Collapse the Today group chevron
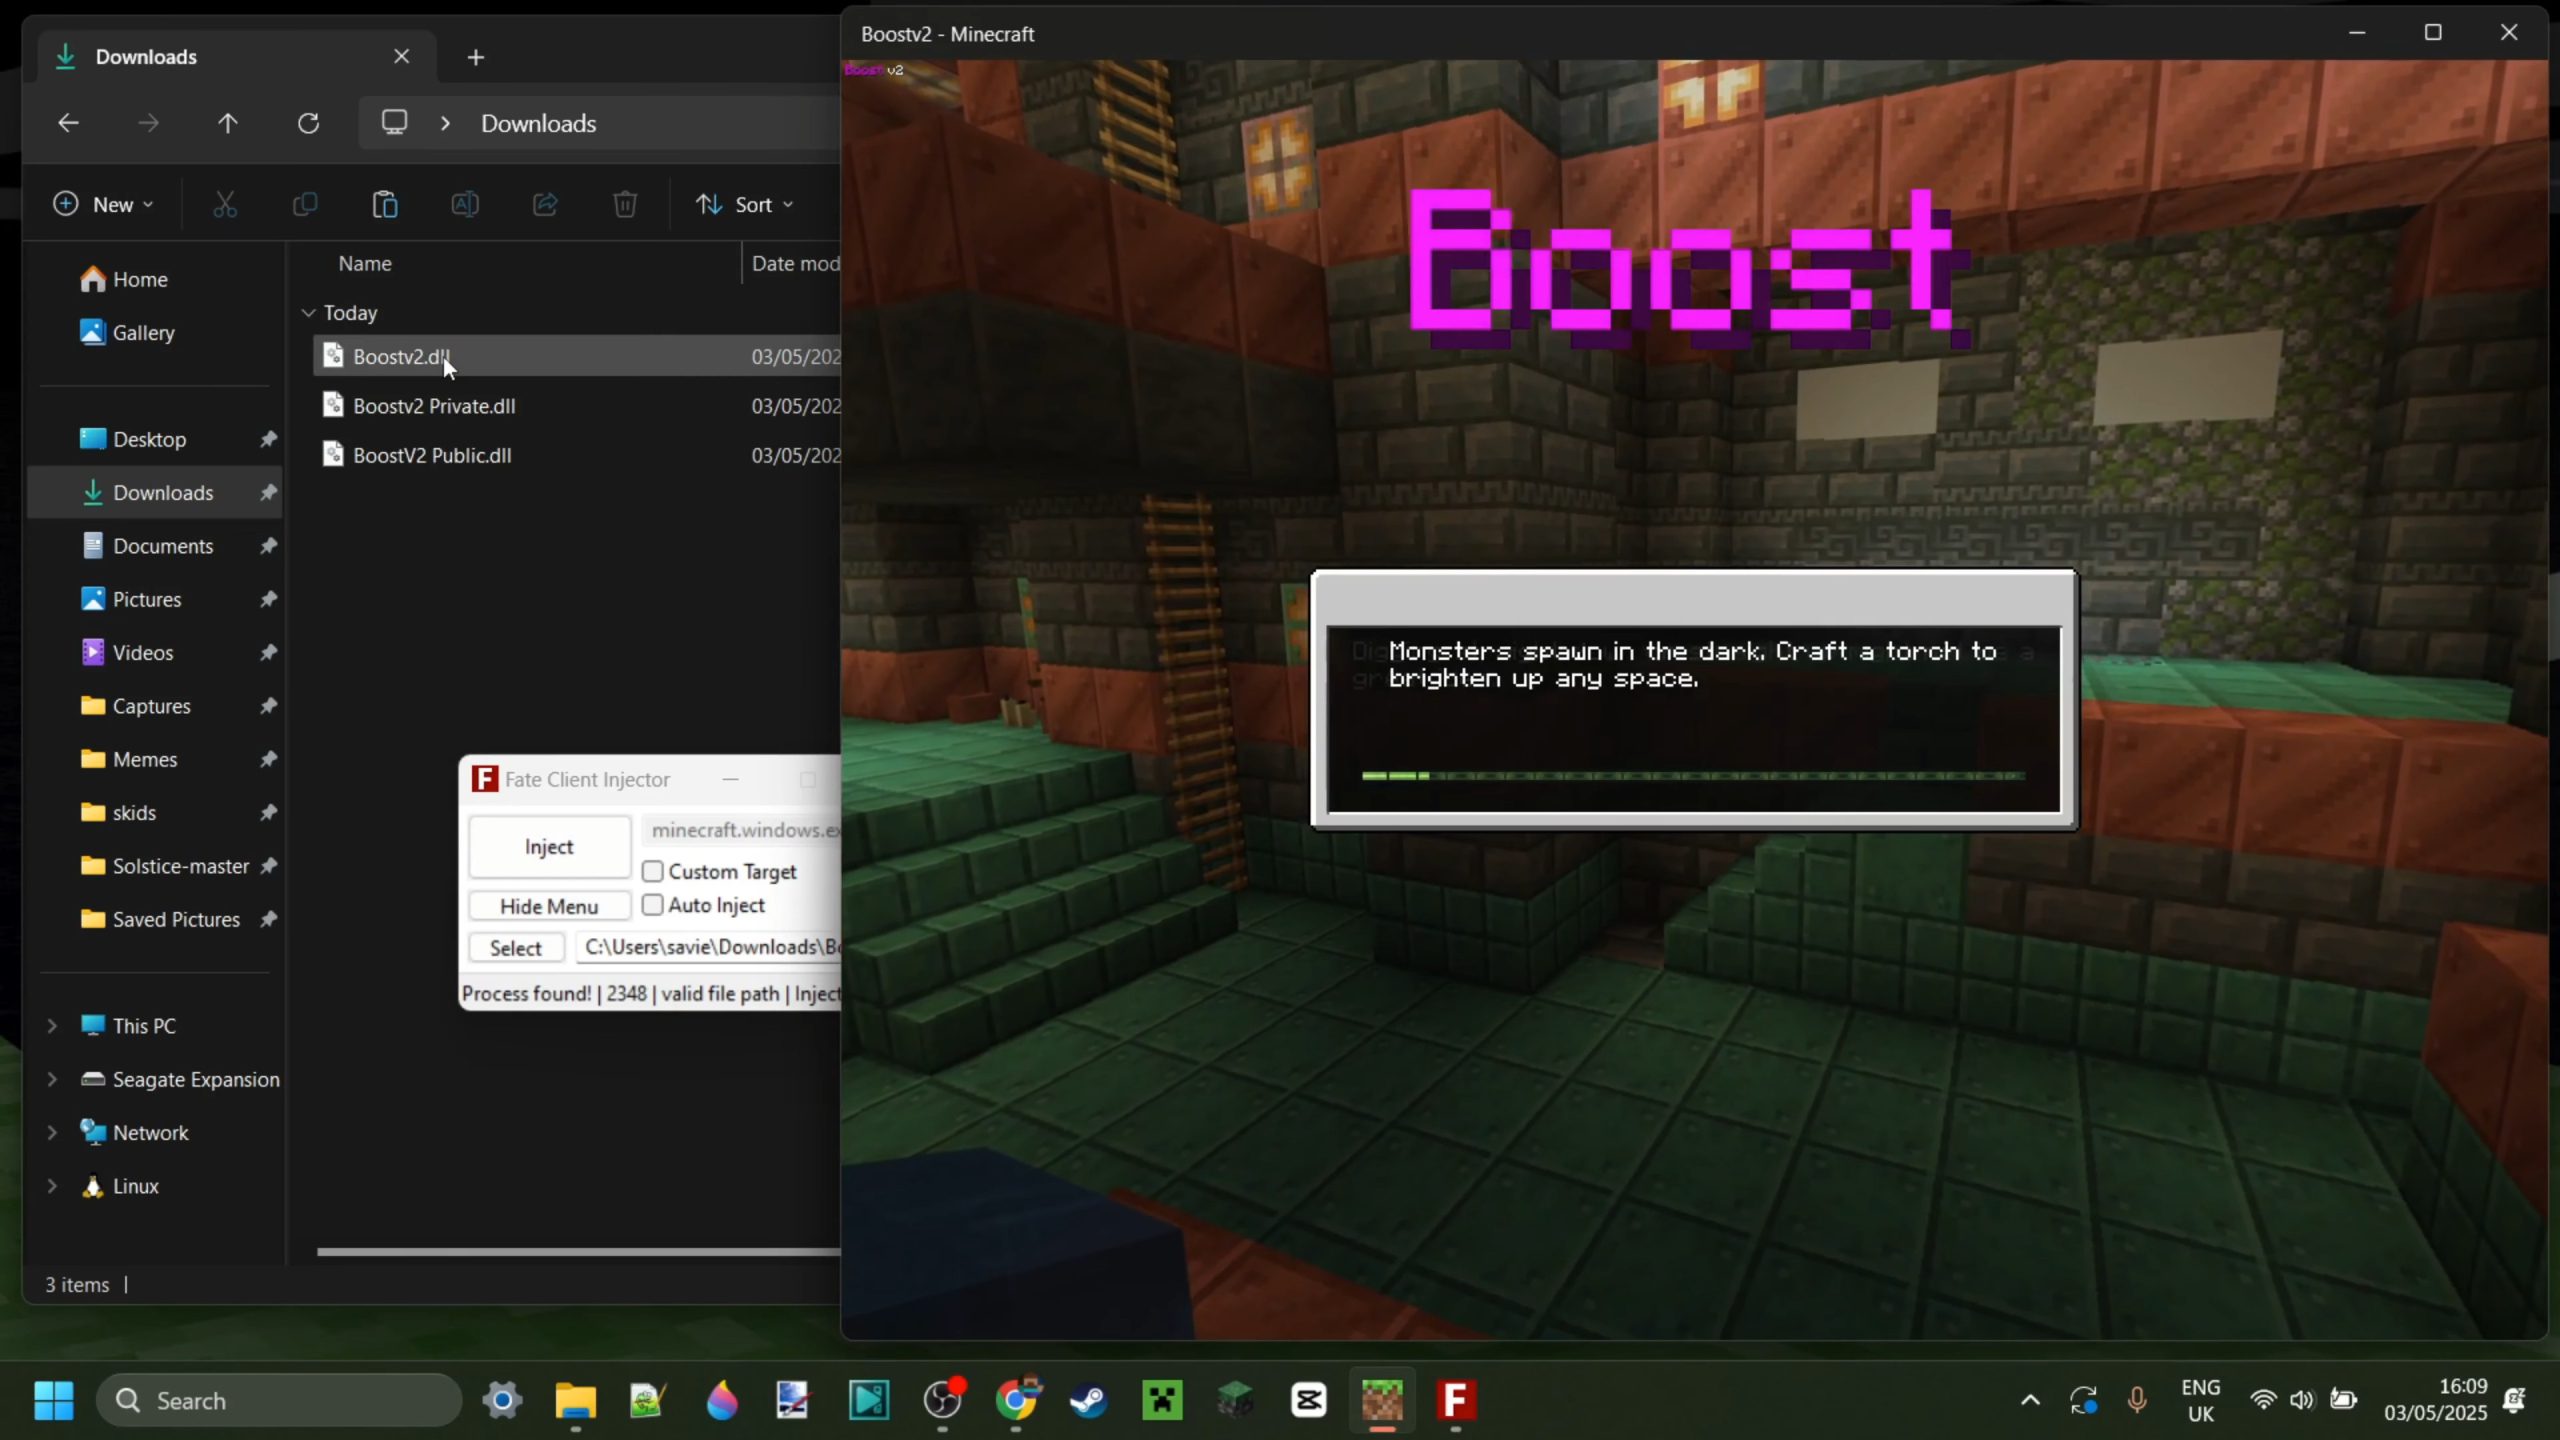Screen dimensions: 2560x1440 coord(308,313)
